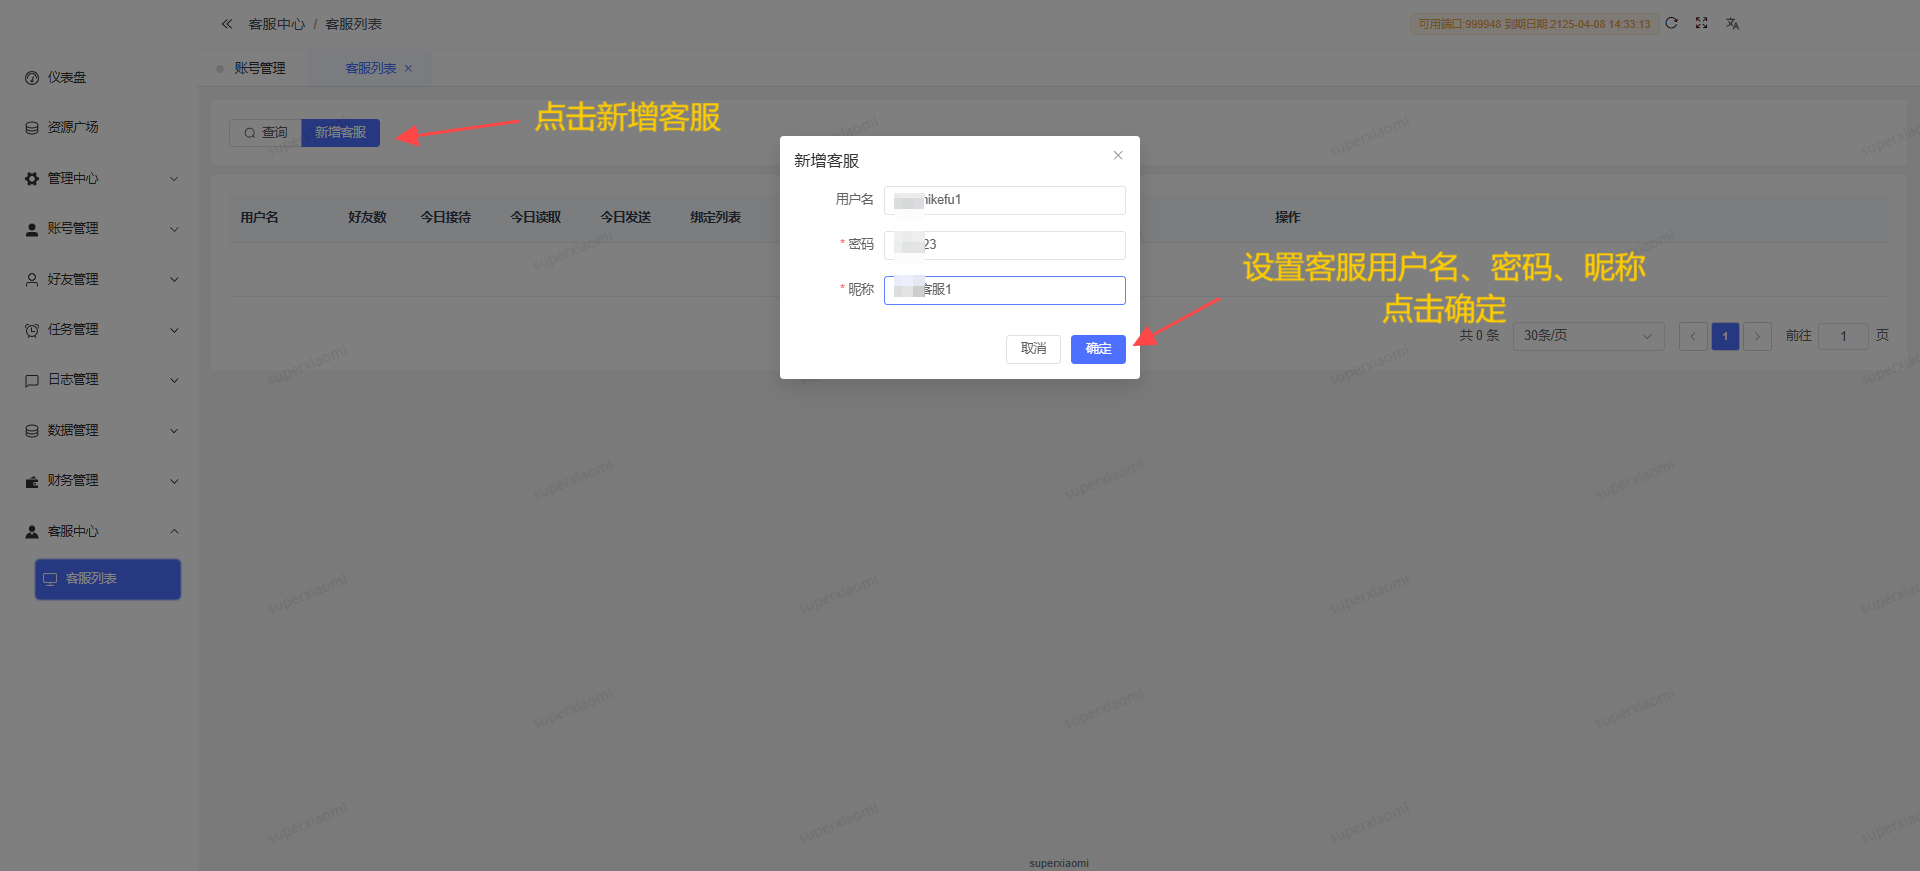This screenshot has width=1920, height=871.
Task: Go to the previous page arrow
Action: pos(1693,336)
